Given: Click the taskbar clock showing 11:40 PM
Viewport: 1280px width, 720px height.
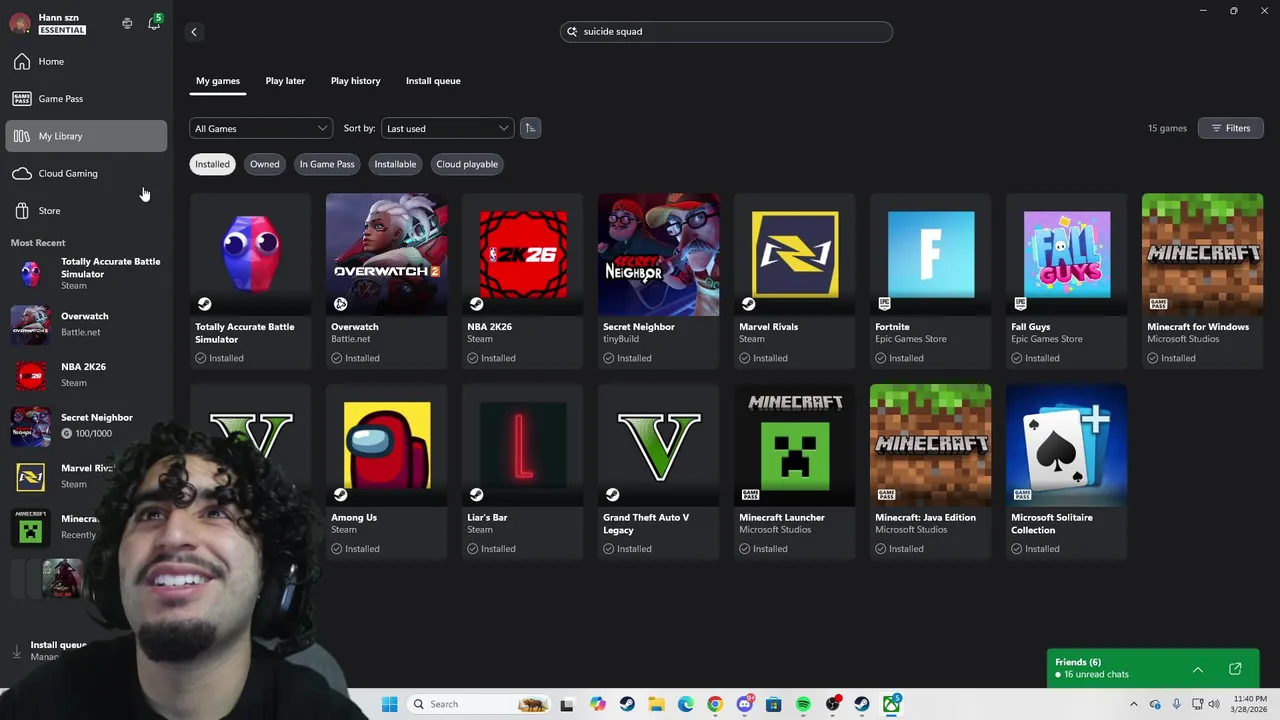Looking at the screenshot, I should pos(1250,704).
